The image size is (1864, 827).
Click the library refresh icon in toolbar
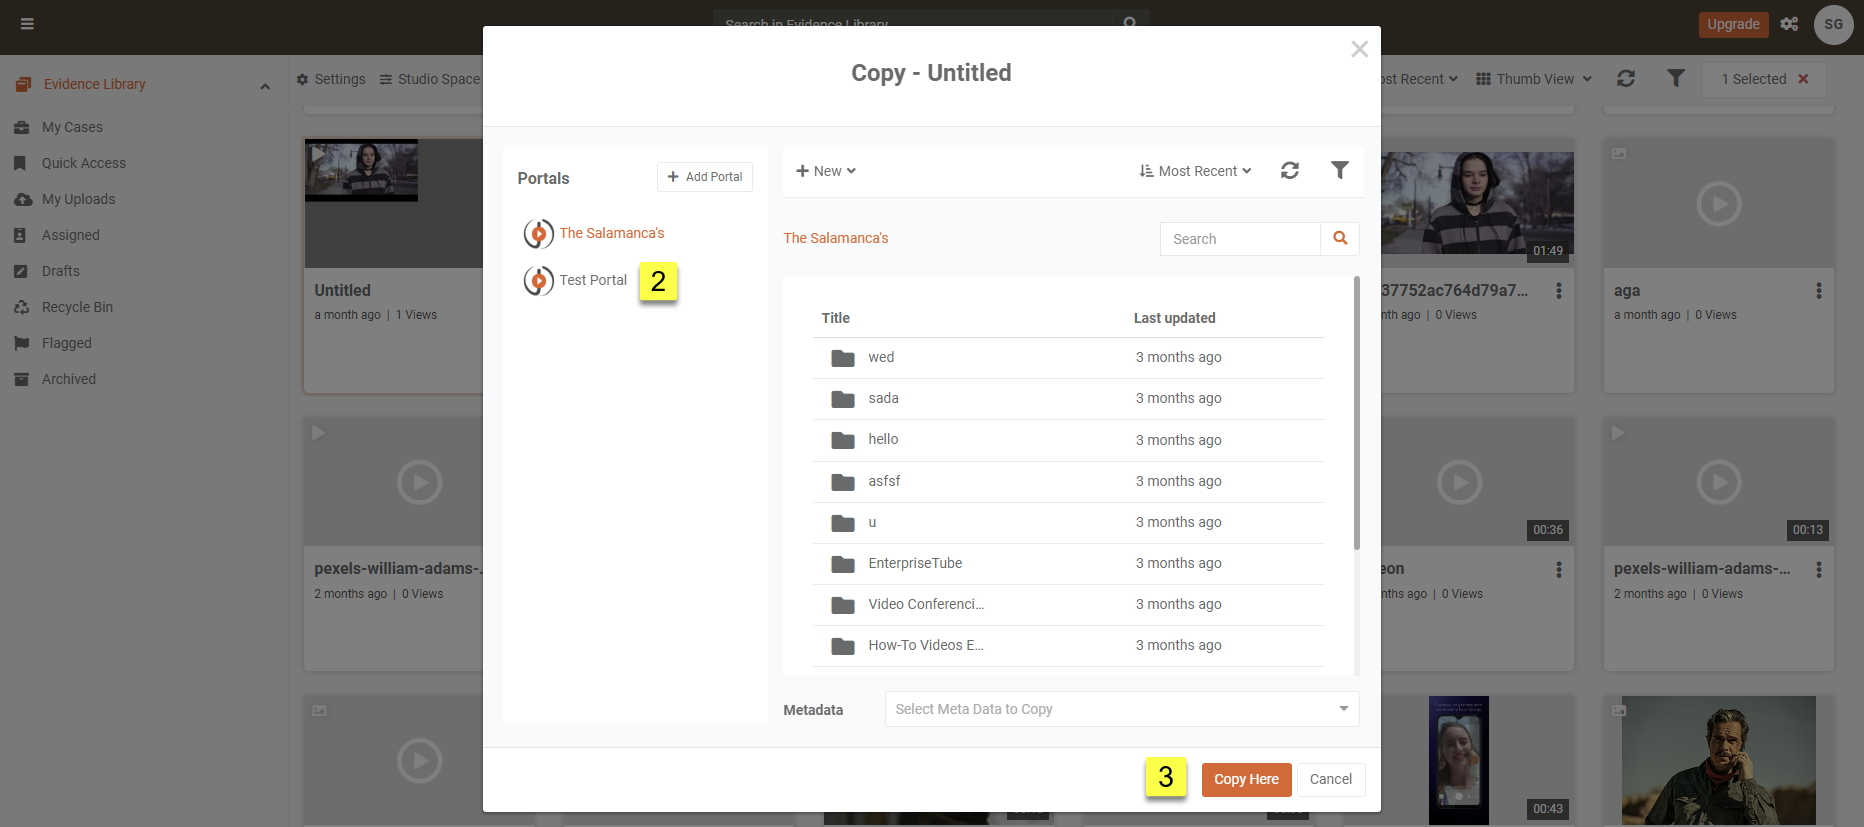1626,79
